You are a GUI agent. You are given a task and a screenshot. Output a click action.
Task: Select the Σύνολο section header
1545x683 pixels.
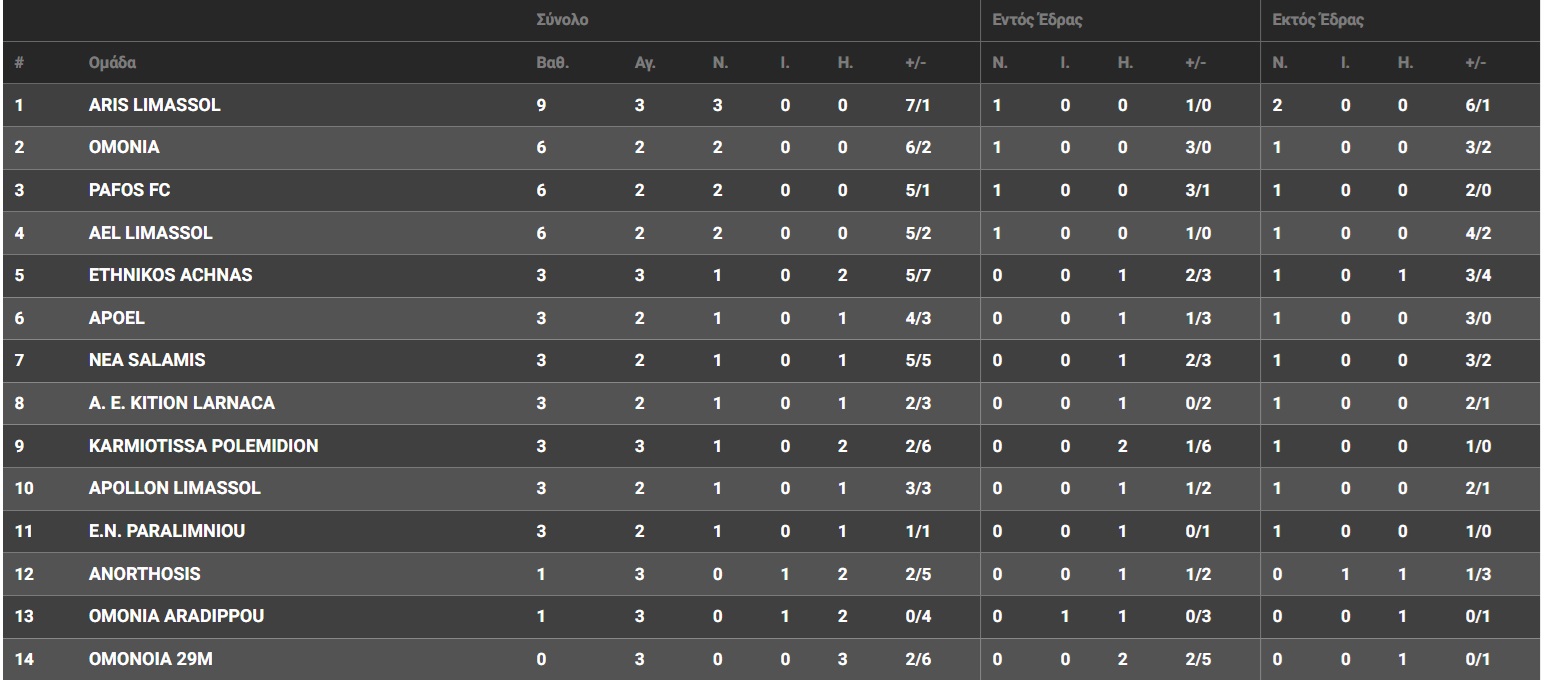click(562, 20)
